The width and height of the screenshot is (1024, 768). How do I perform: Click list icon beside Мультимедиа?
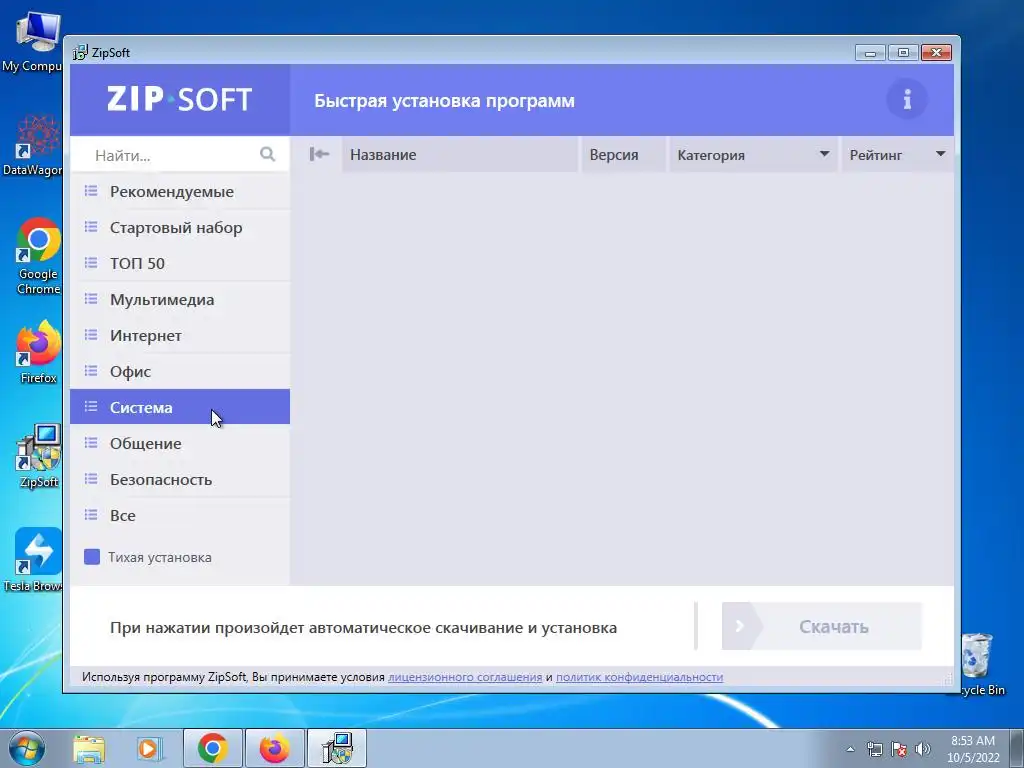tap(91, 298)
